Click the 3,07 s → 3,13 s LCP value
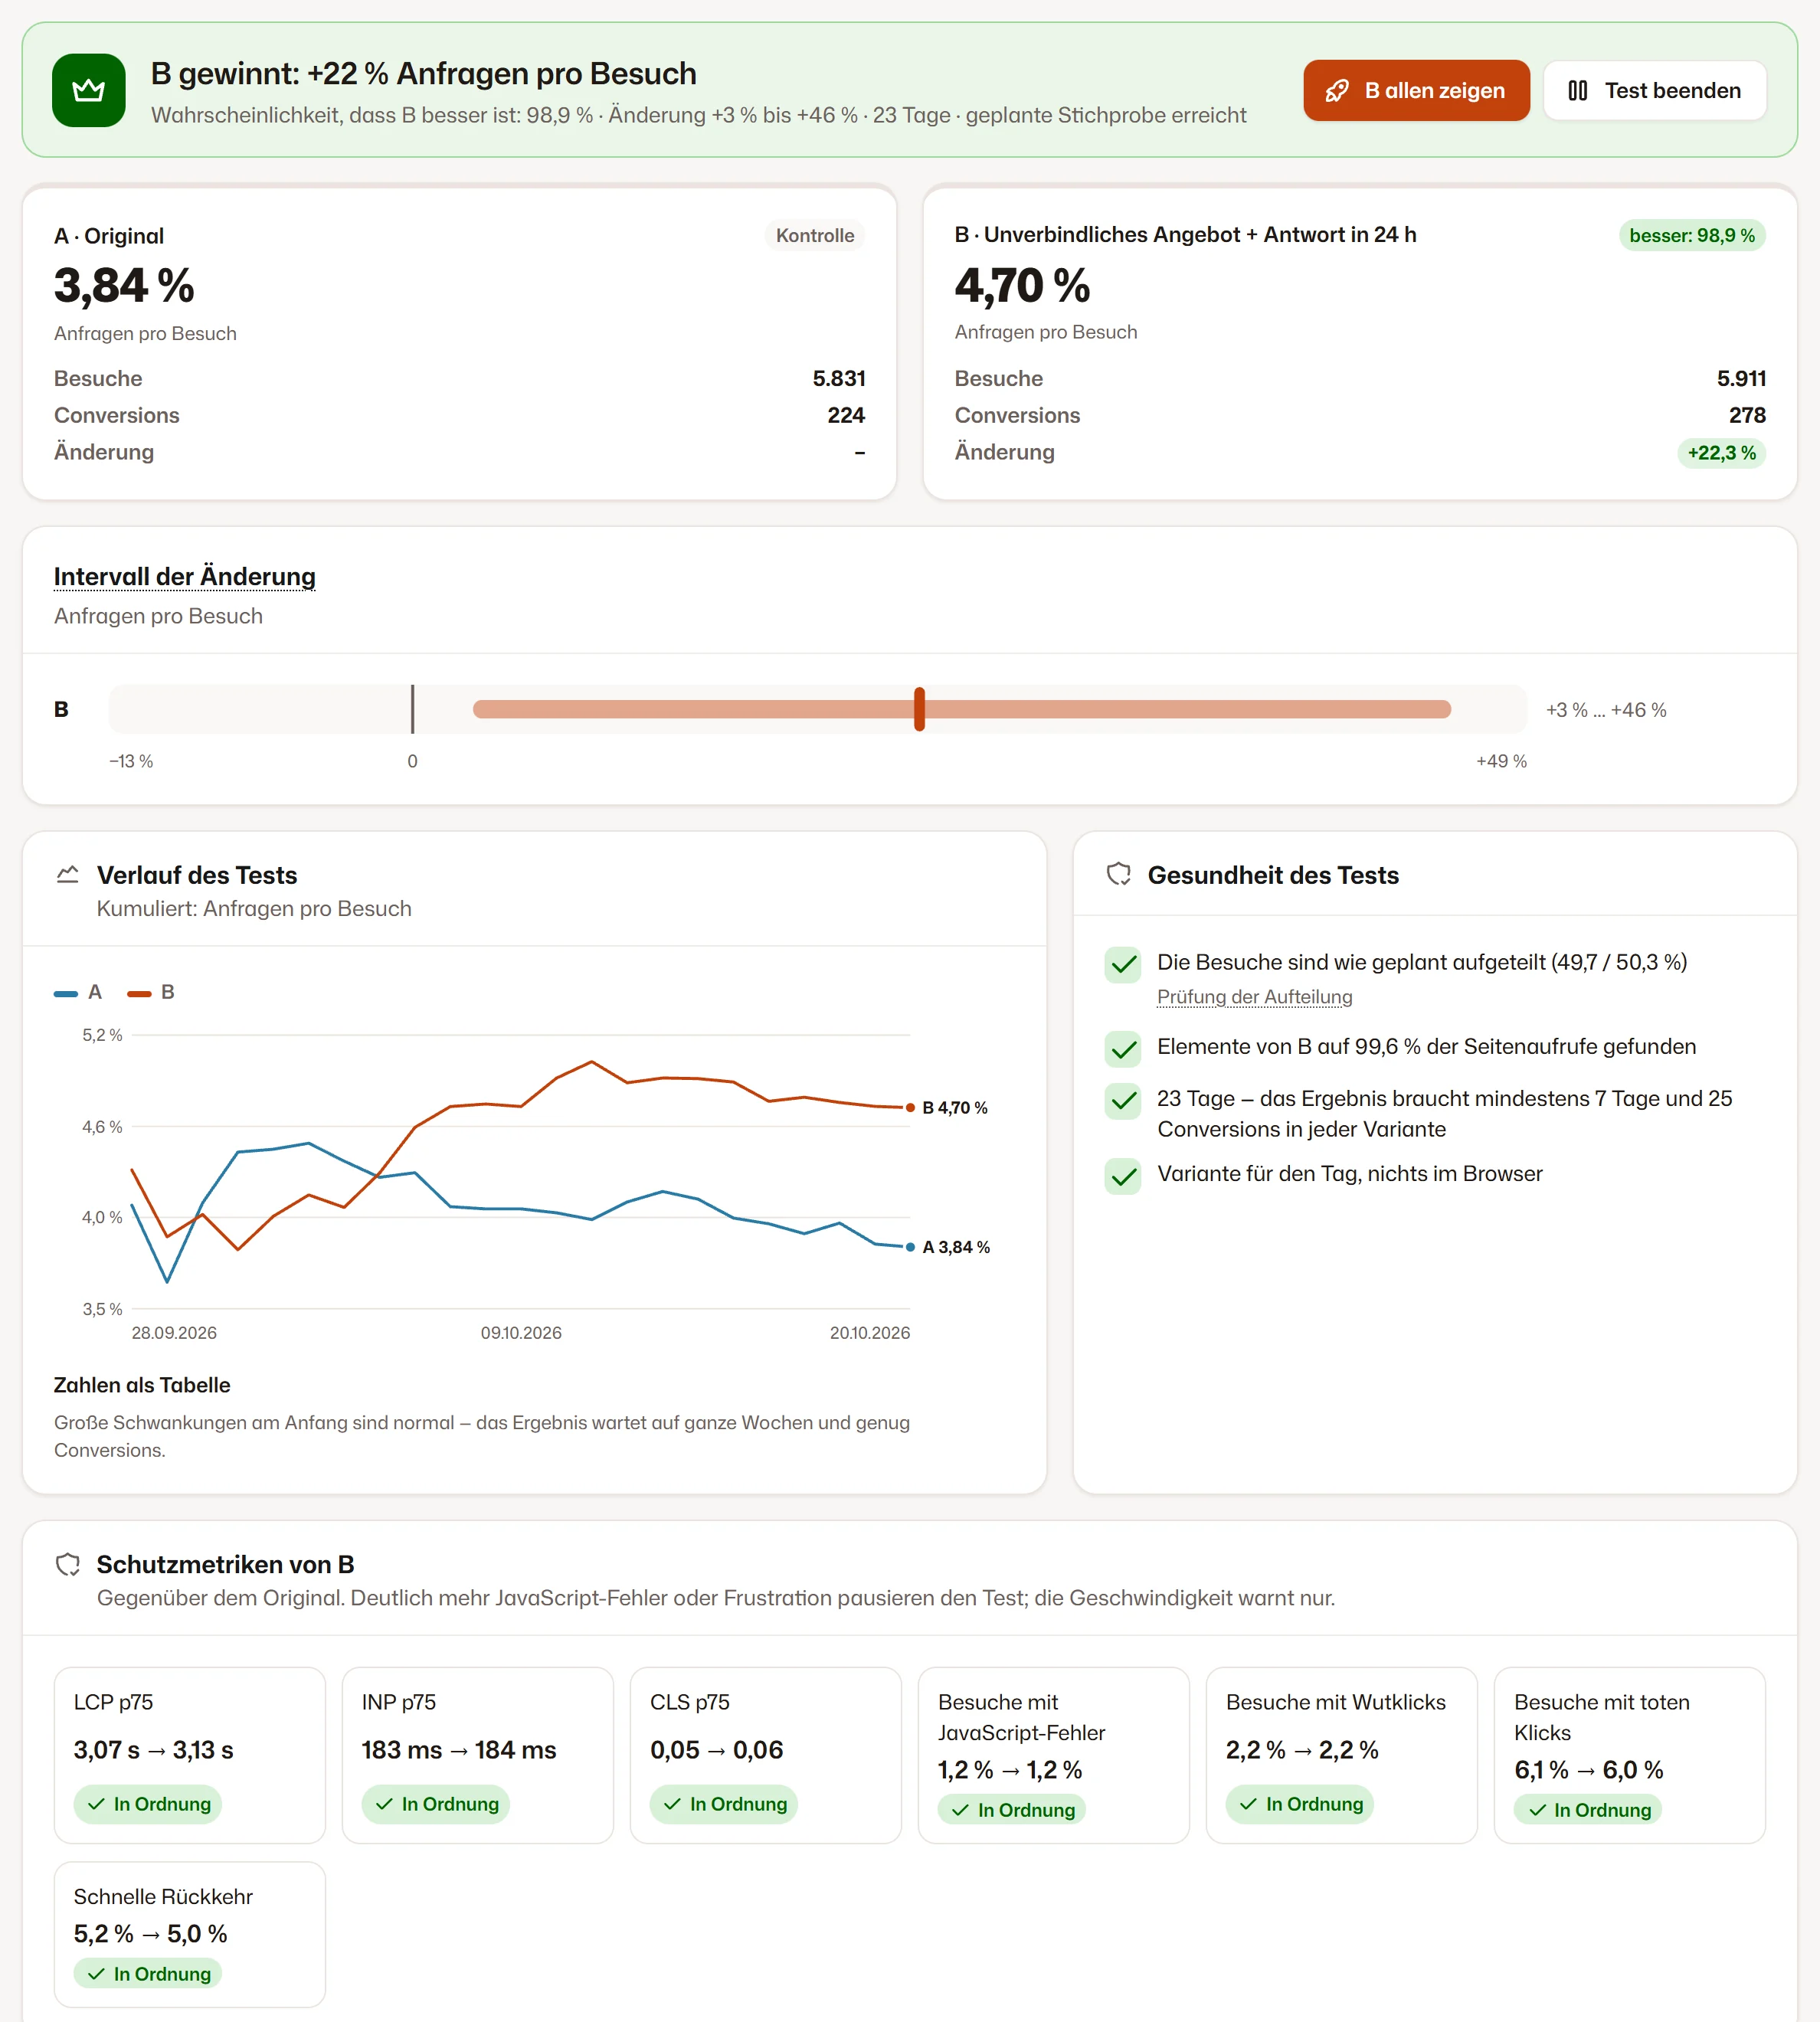This screenshot has height=2022, width=1820. point(154,1750)
